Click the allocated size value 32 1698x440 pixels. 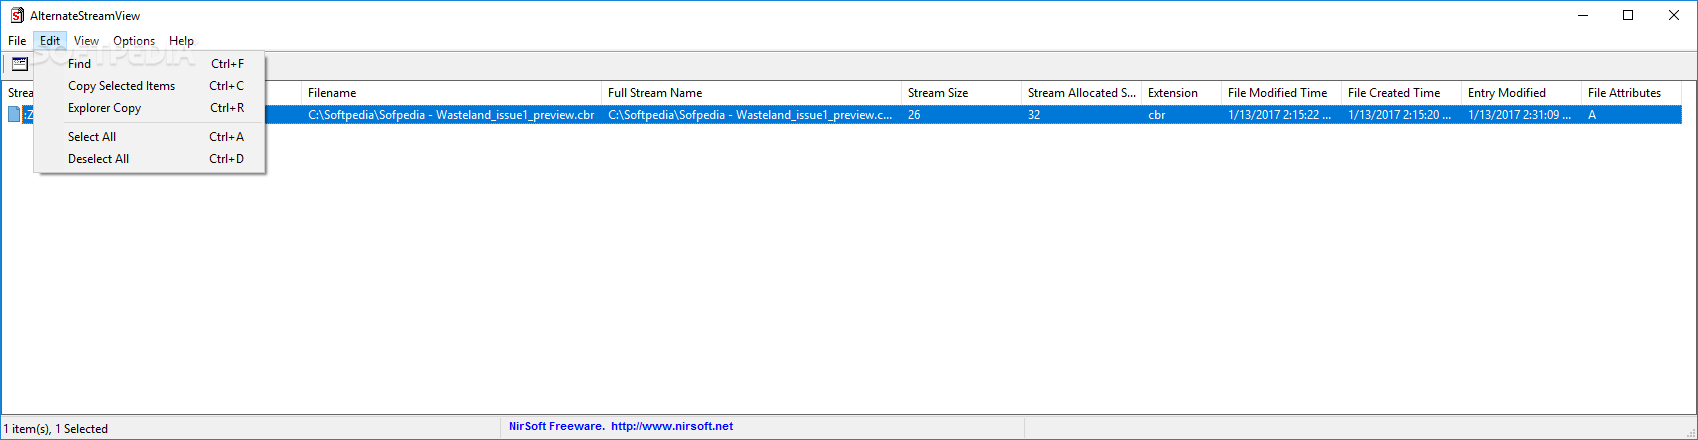point(1034,115)
